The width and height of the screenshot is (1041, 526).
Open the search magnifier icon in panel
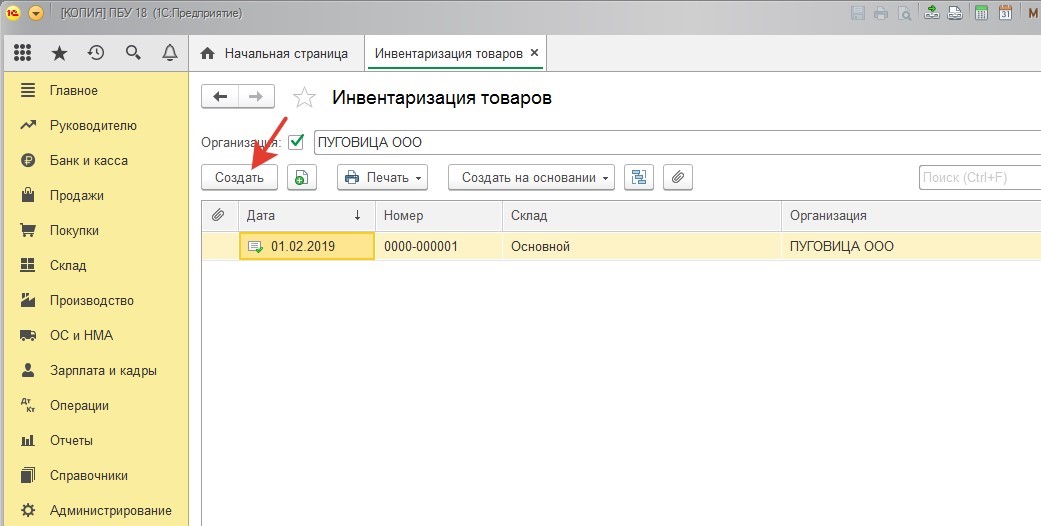[x=133, y=53]
